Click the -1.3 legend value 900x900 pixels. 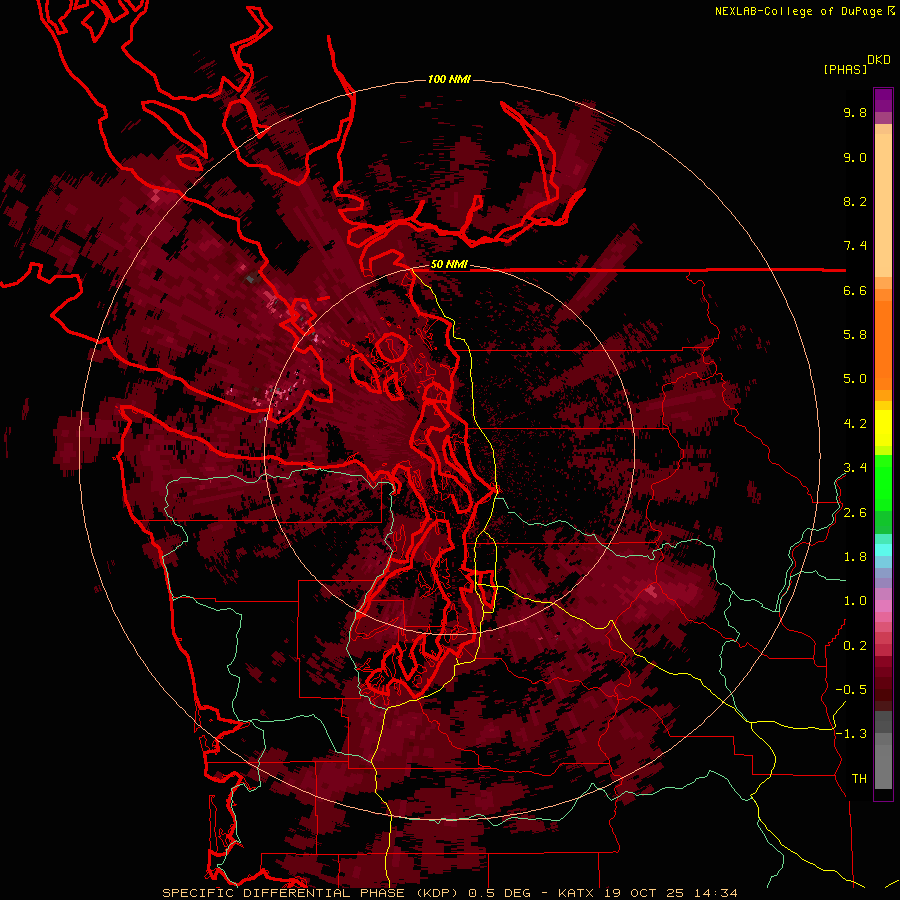[x=851, y=734]
